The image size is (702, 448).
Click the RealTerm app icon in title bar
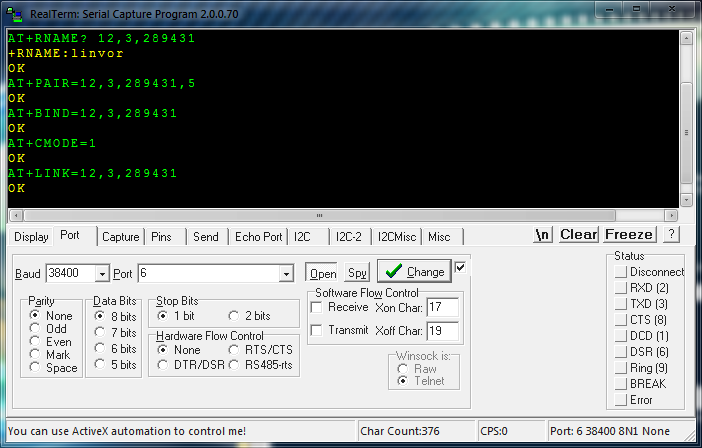(x=15, y=10)
